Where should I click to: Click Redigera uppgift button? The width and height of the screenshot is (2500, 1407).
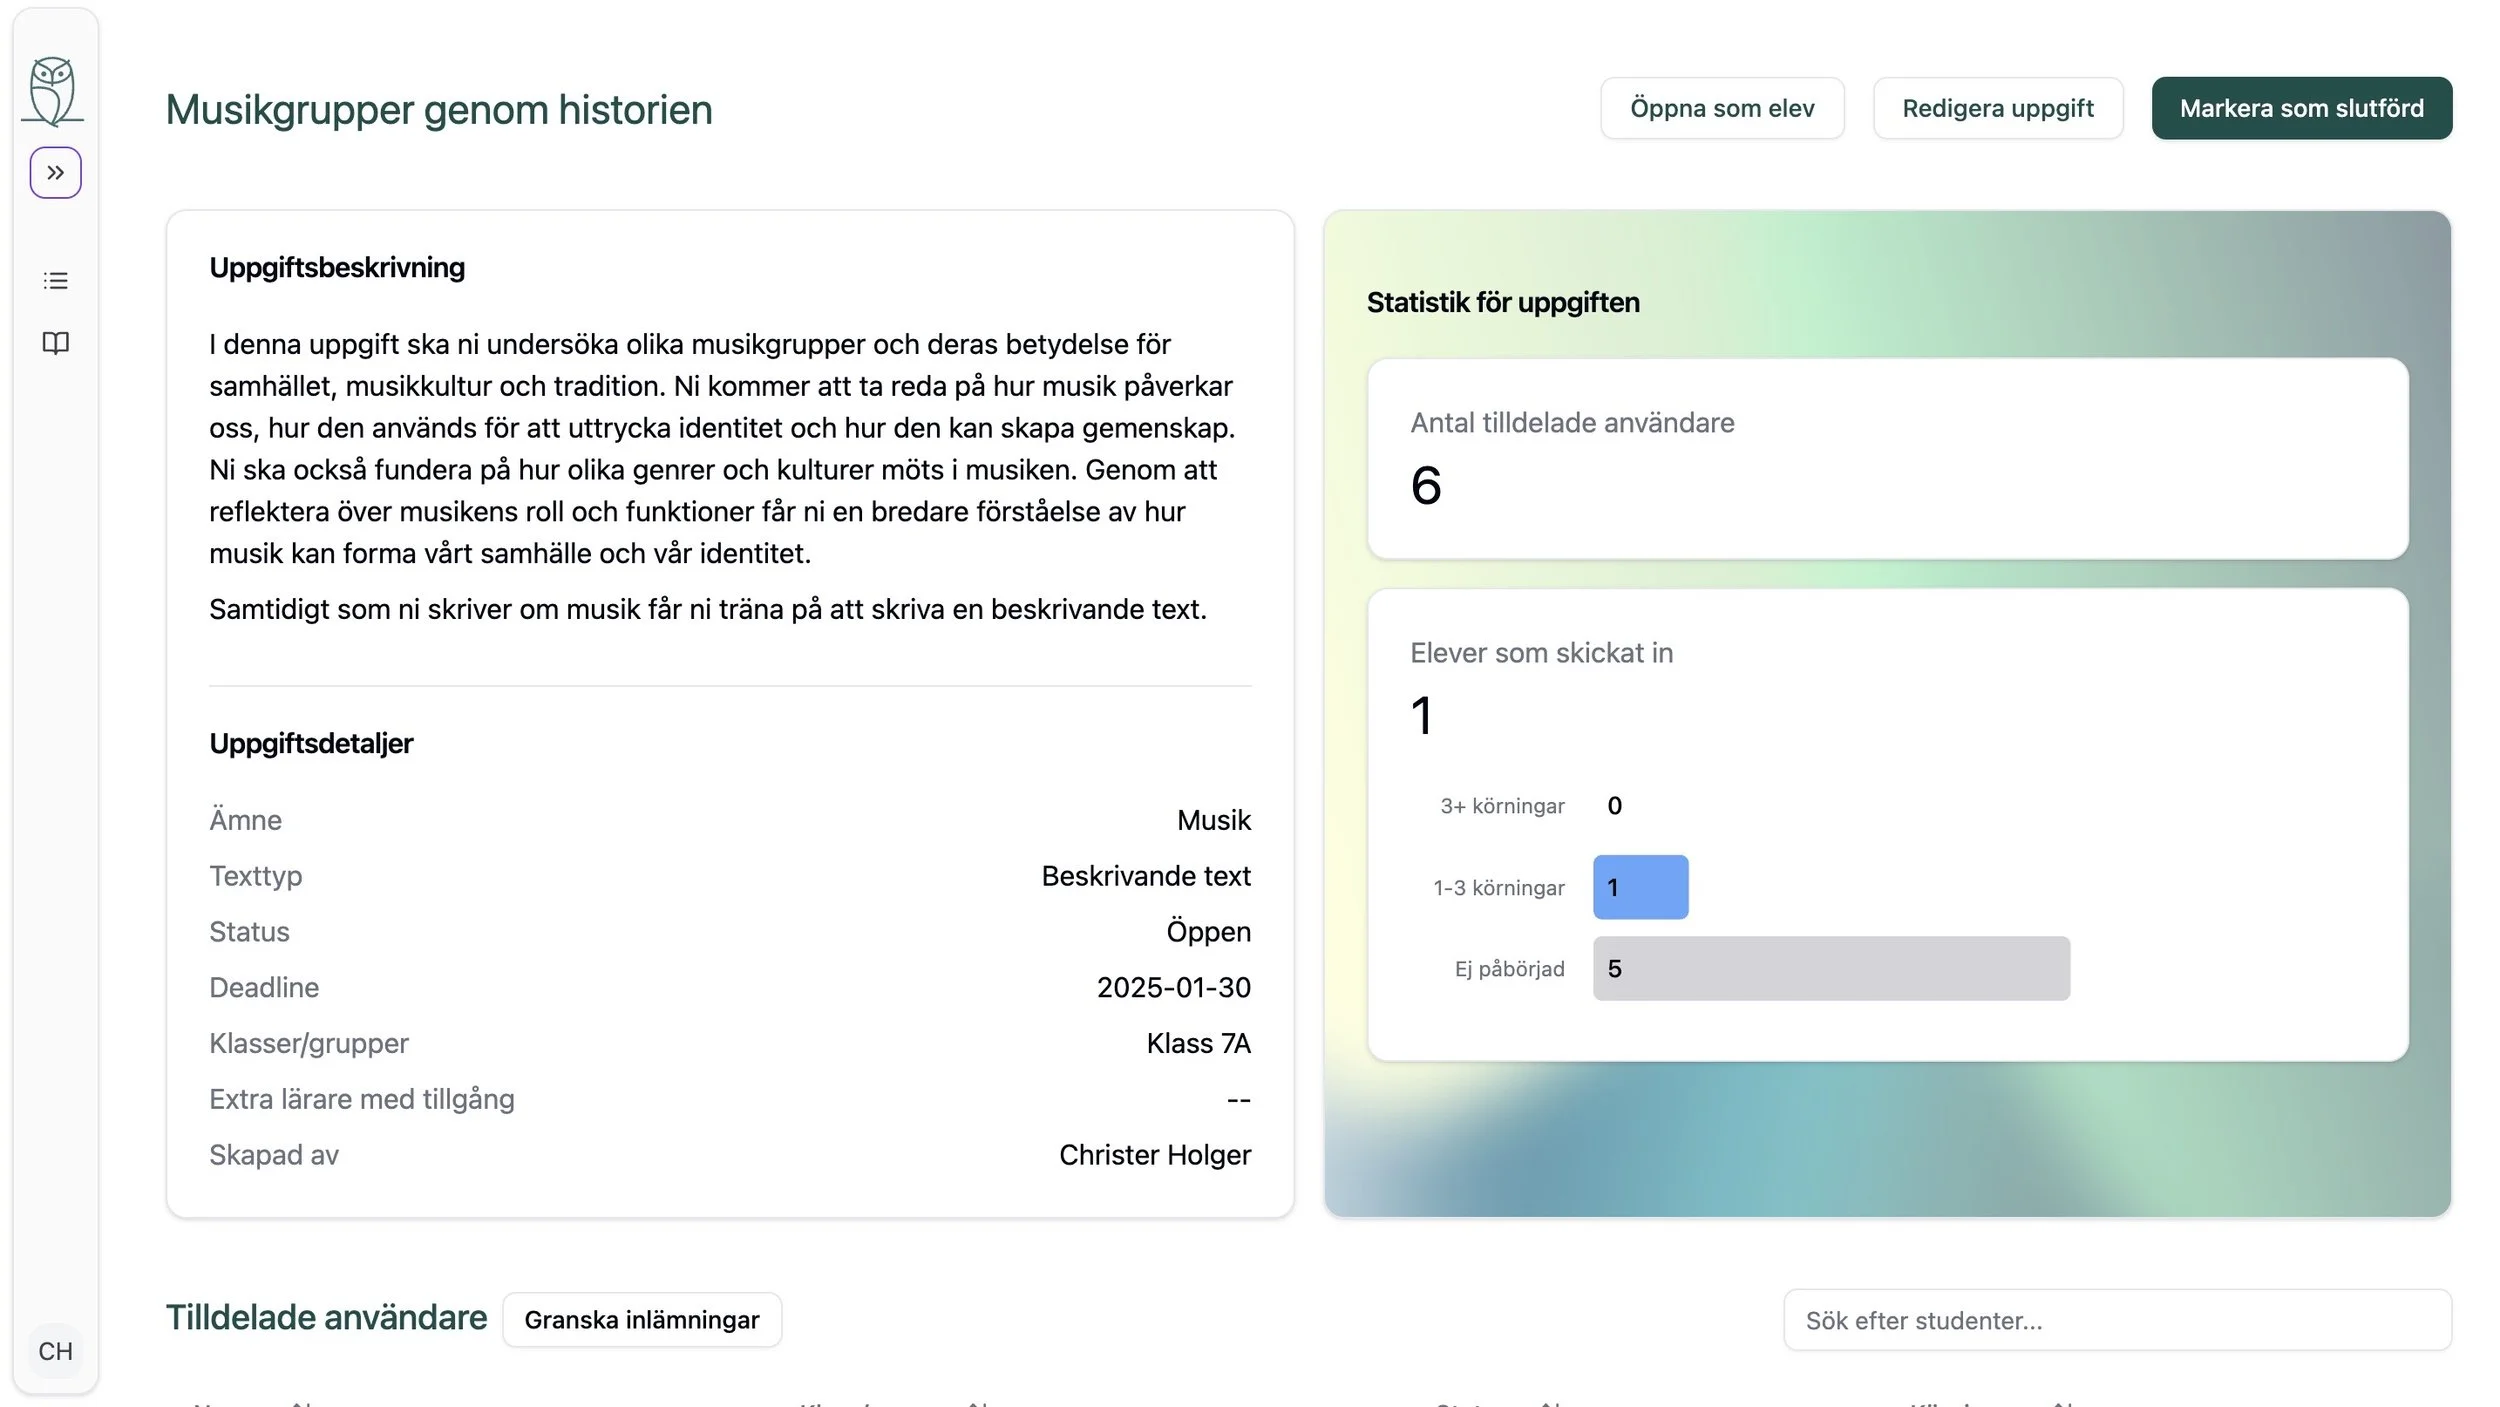tap(1997, 108)
